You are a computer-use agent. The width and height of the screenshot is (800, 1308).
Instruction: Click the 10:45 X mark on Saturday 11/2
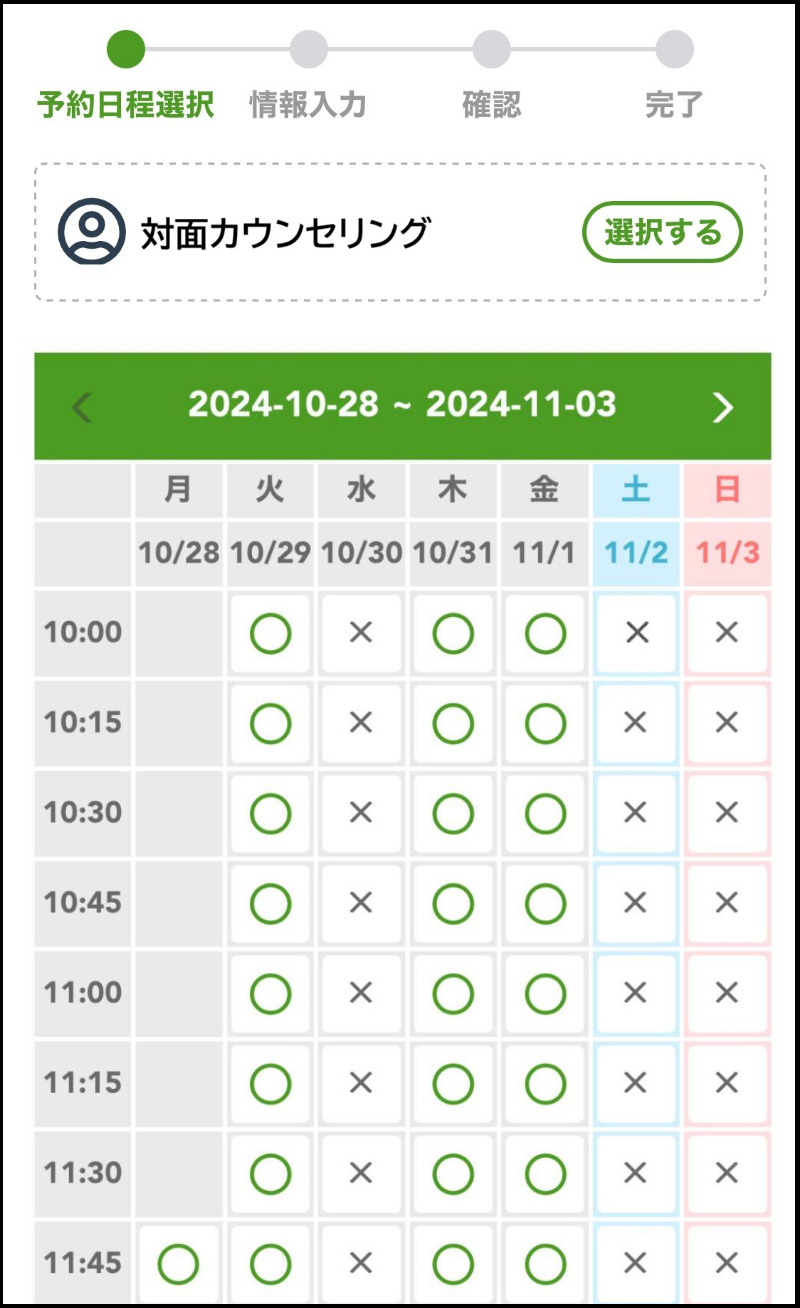[636, 903]
